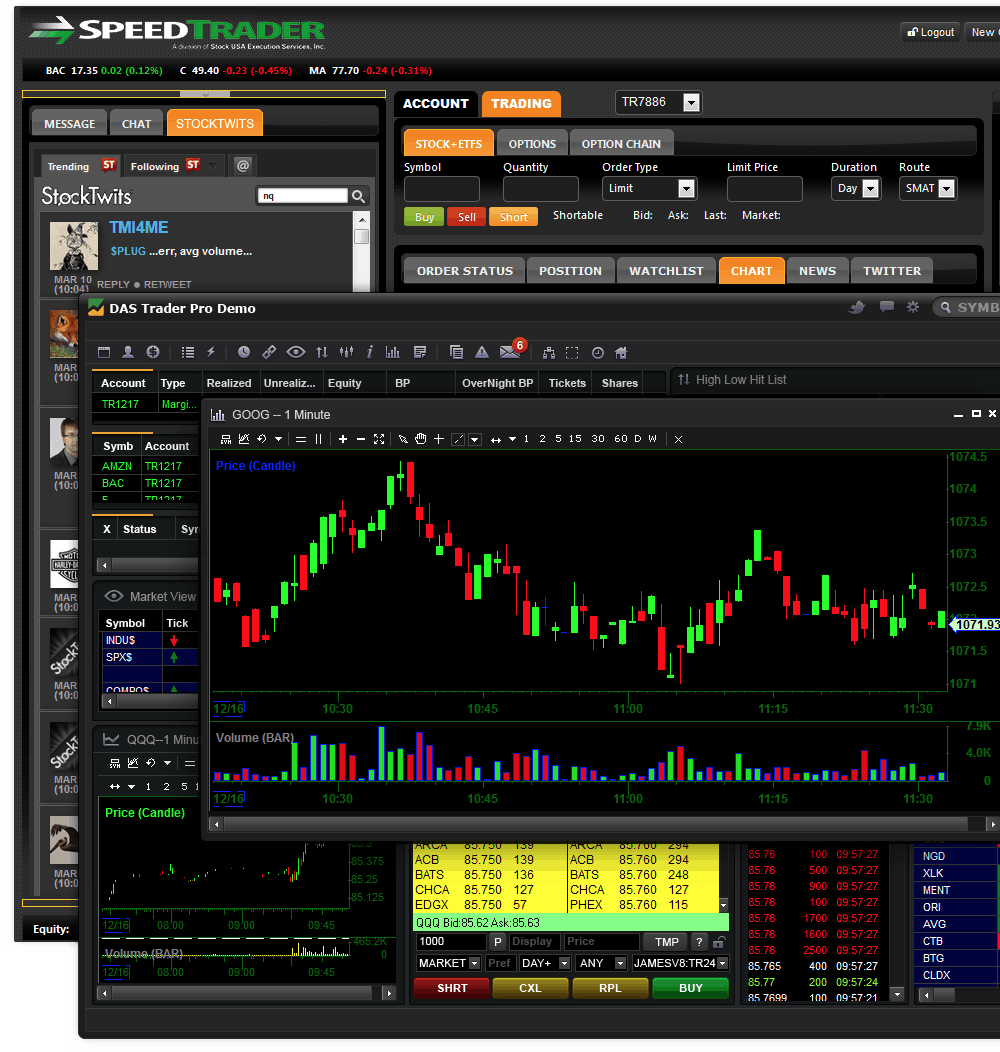
Task: Open the hierarchy tree icon in DAS toolbar
Action: (x=549, y=353)
